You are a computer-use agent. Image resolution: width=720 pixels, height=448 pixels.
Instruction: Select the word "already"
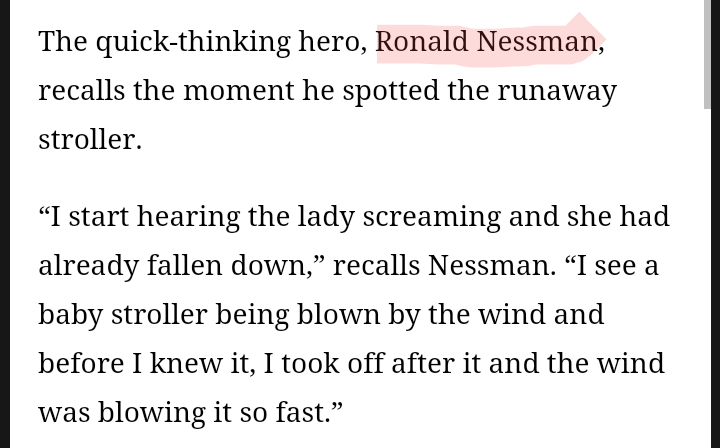click(87, 265)
